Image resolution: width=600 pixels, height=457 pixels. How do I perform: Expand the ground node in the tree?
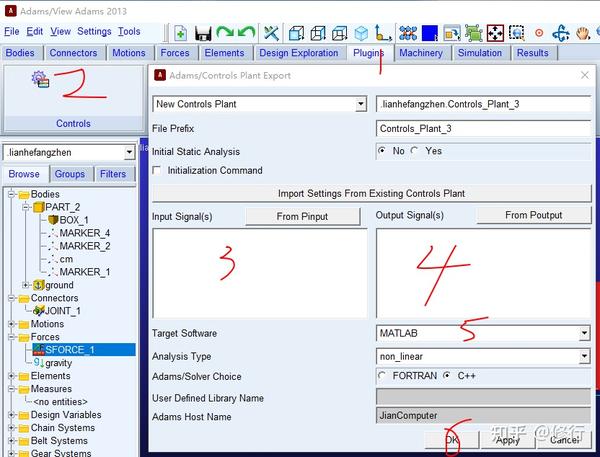click(x=26, y=285)
